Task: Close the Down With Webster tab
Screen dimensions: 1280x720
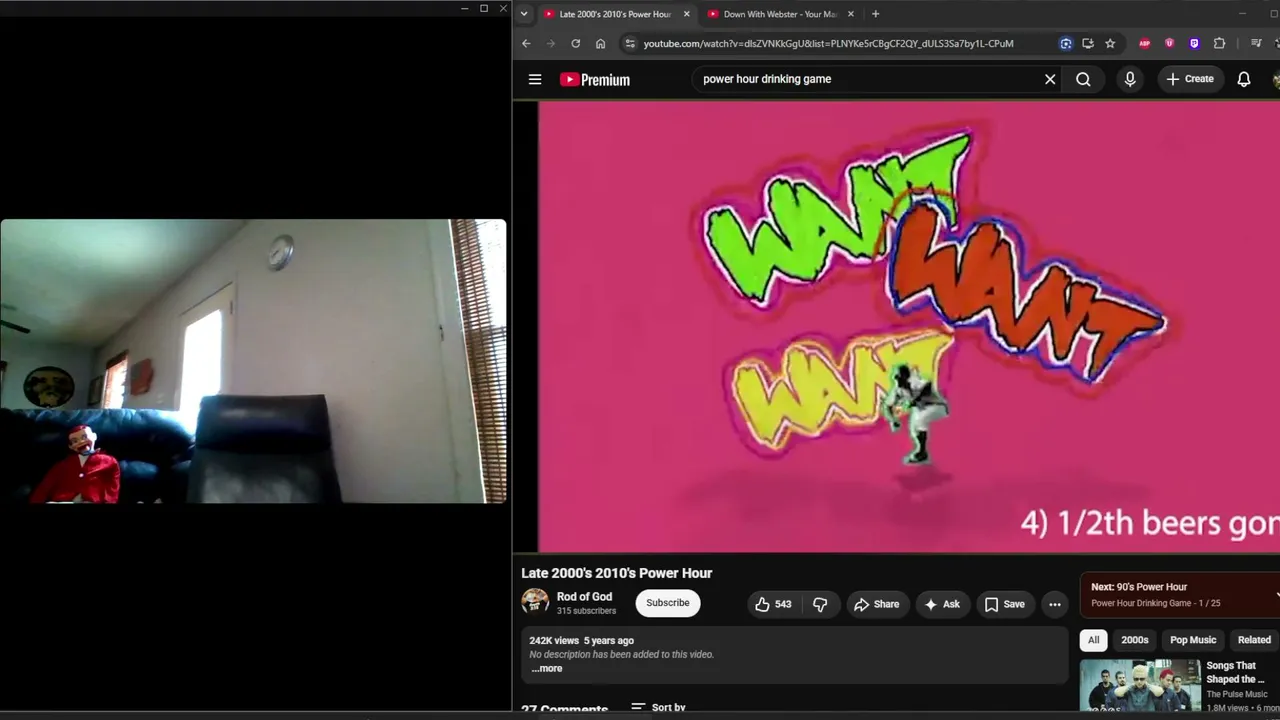Action: pyautogui.click(x=851, y=14)
